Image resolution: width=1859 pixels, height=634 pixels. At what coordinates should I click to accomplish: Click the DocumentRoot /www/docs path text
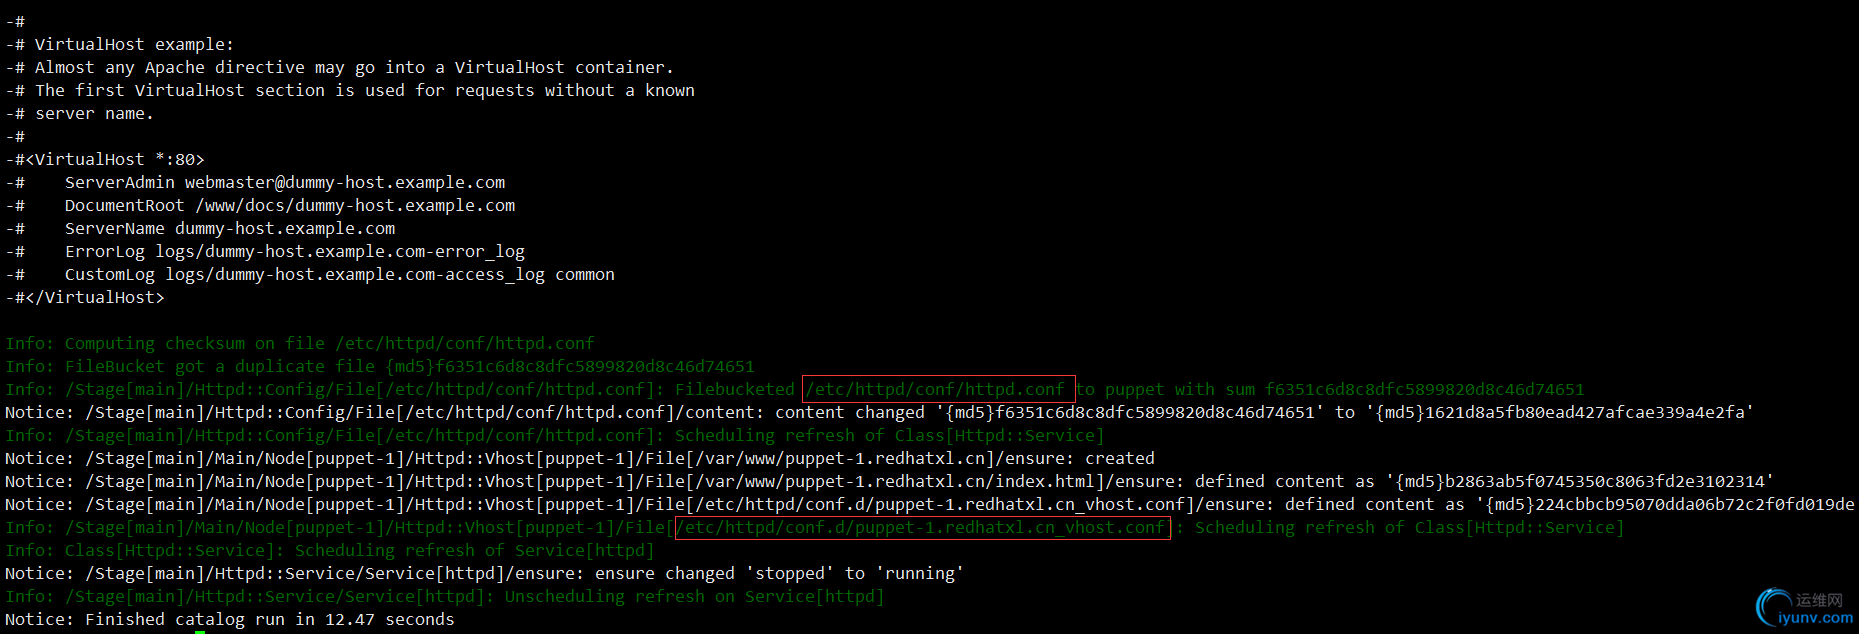click(x=355, y=205)
